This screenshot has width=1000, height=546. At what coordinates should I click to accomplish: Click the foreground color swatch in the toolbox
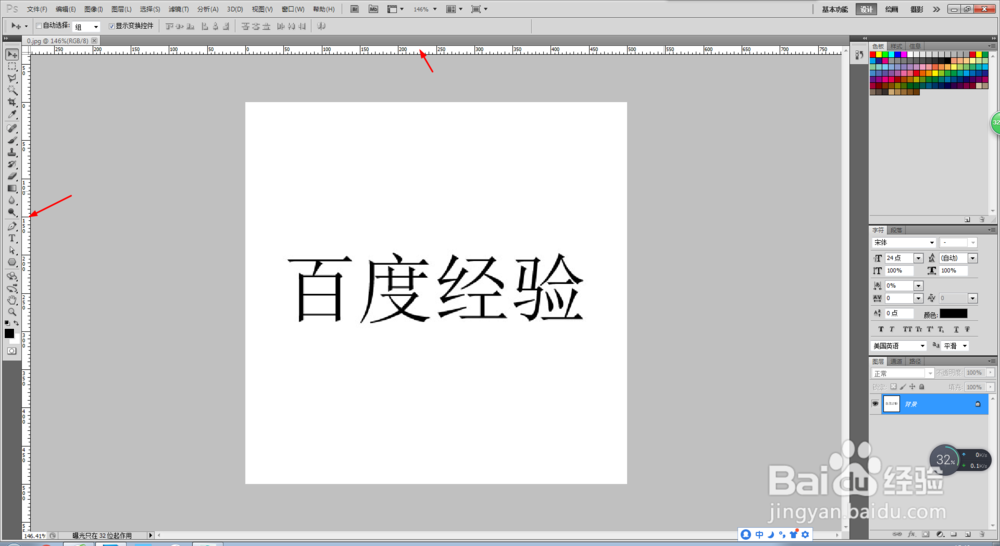(x=9, y=333)
